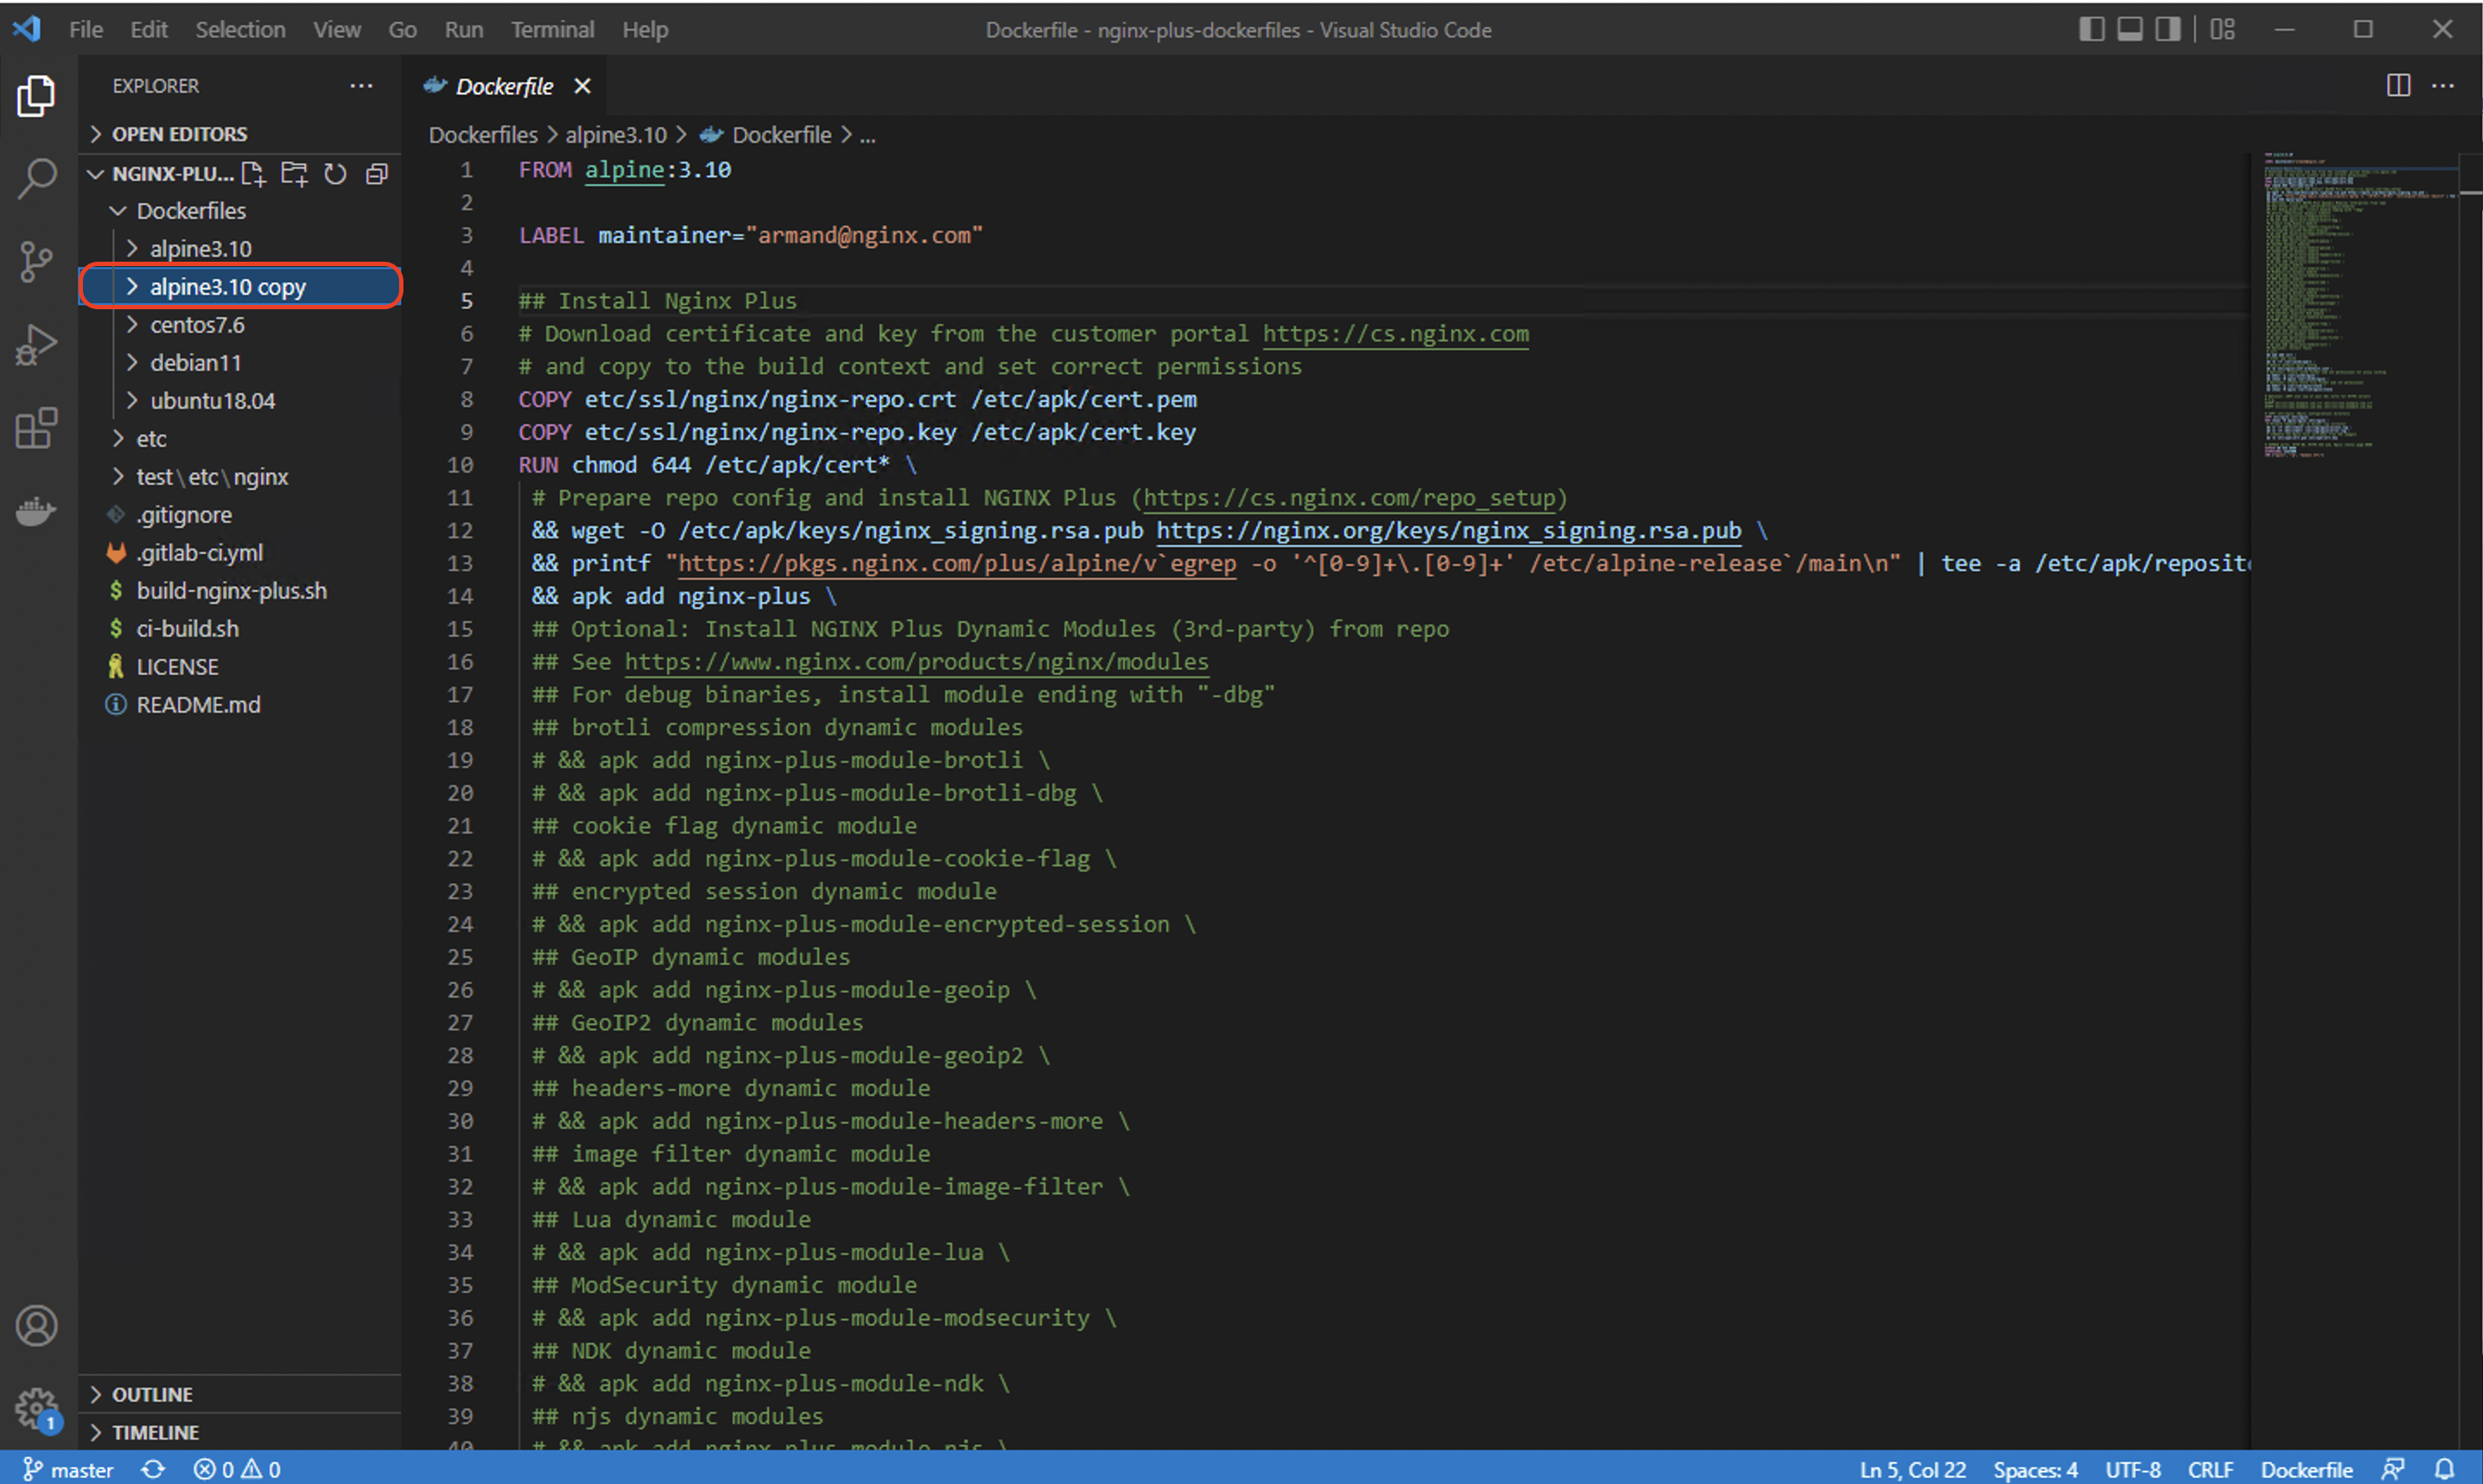Expand the debian11 folder
This screenshot has width=2483, height=1484.
tap(240, 363)
